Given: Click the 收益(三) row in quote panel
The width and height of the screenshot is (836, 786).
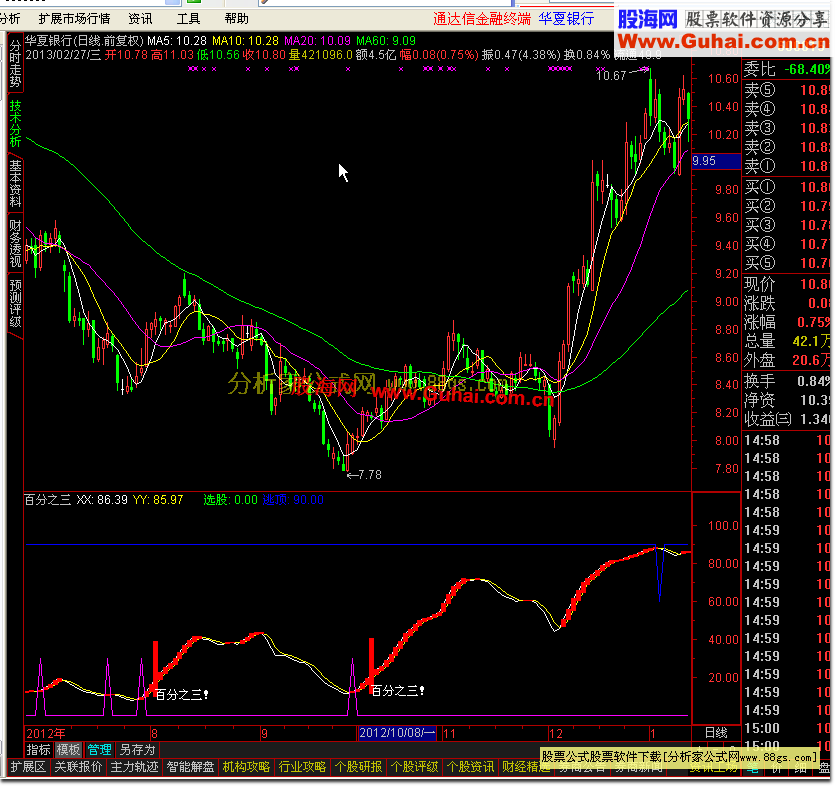Looking at the screenshot, I should point(786,420).
